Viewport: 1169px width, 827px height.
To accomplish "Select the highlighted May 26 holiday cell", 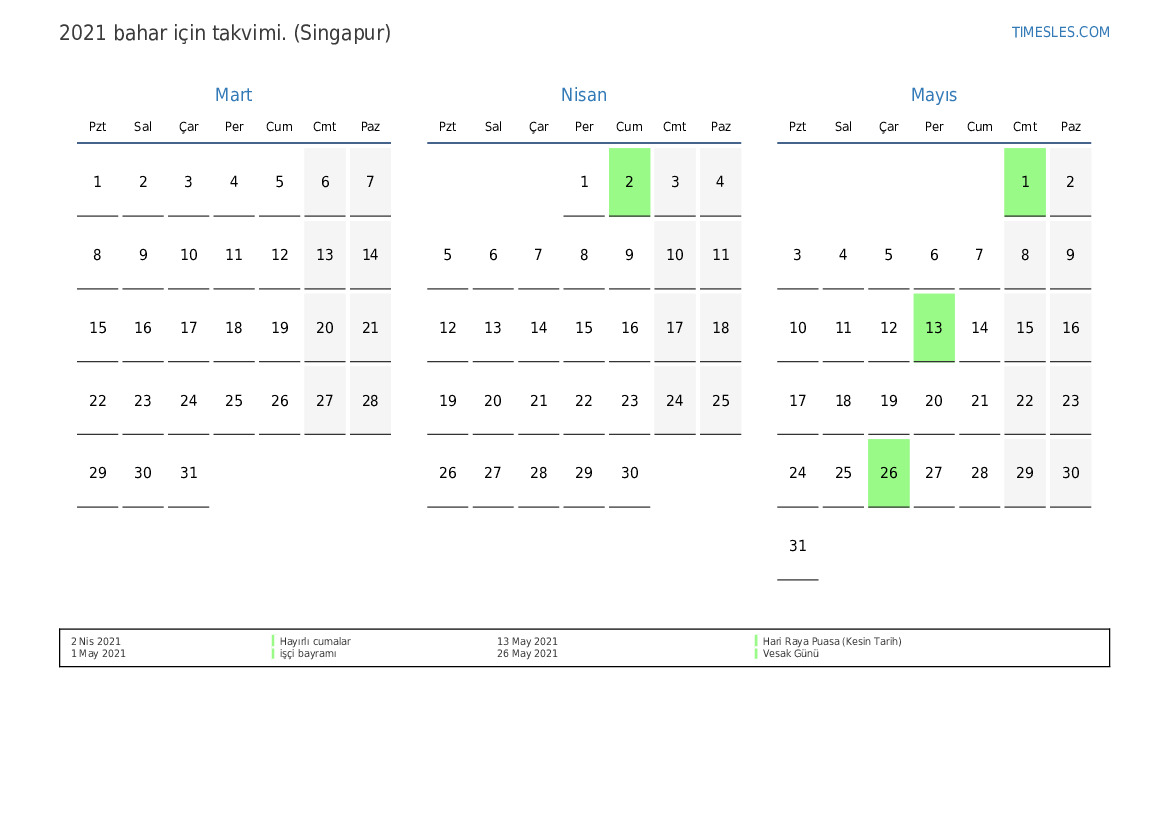I will (888, 473).
